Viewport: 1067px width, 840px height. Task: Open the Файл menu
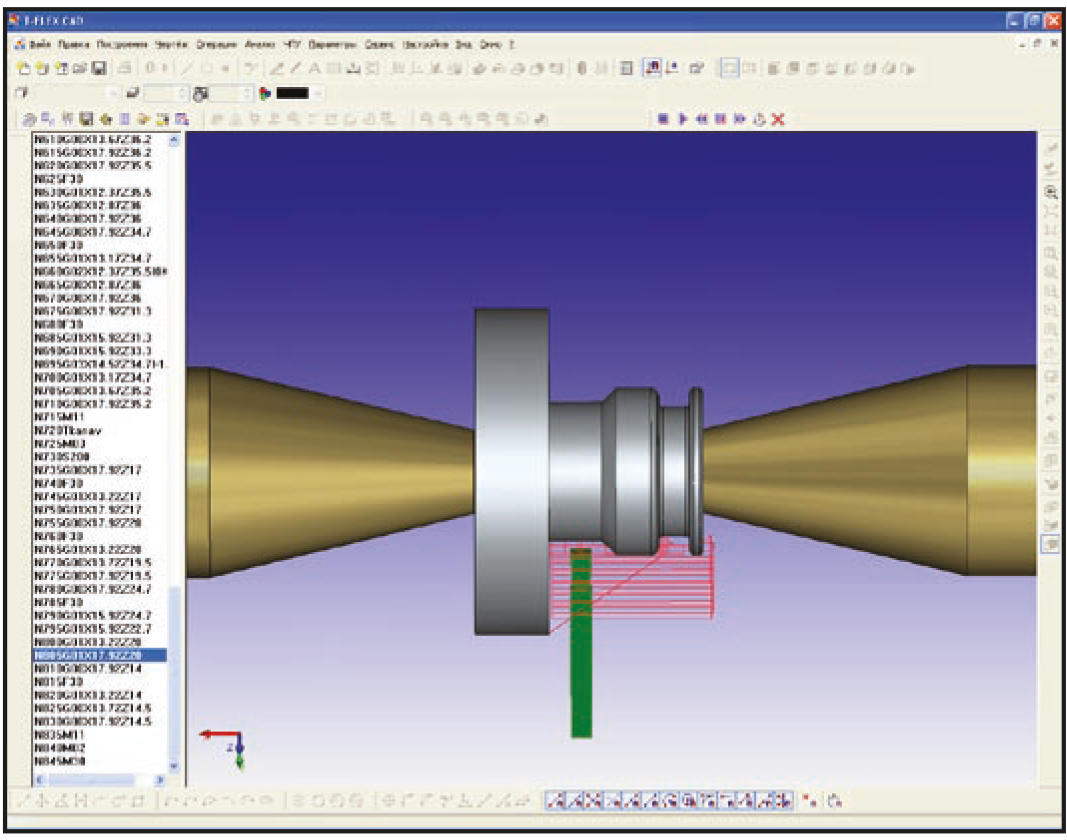click(40, 45)
